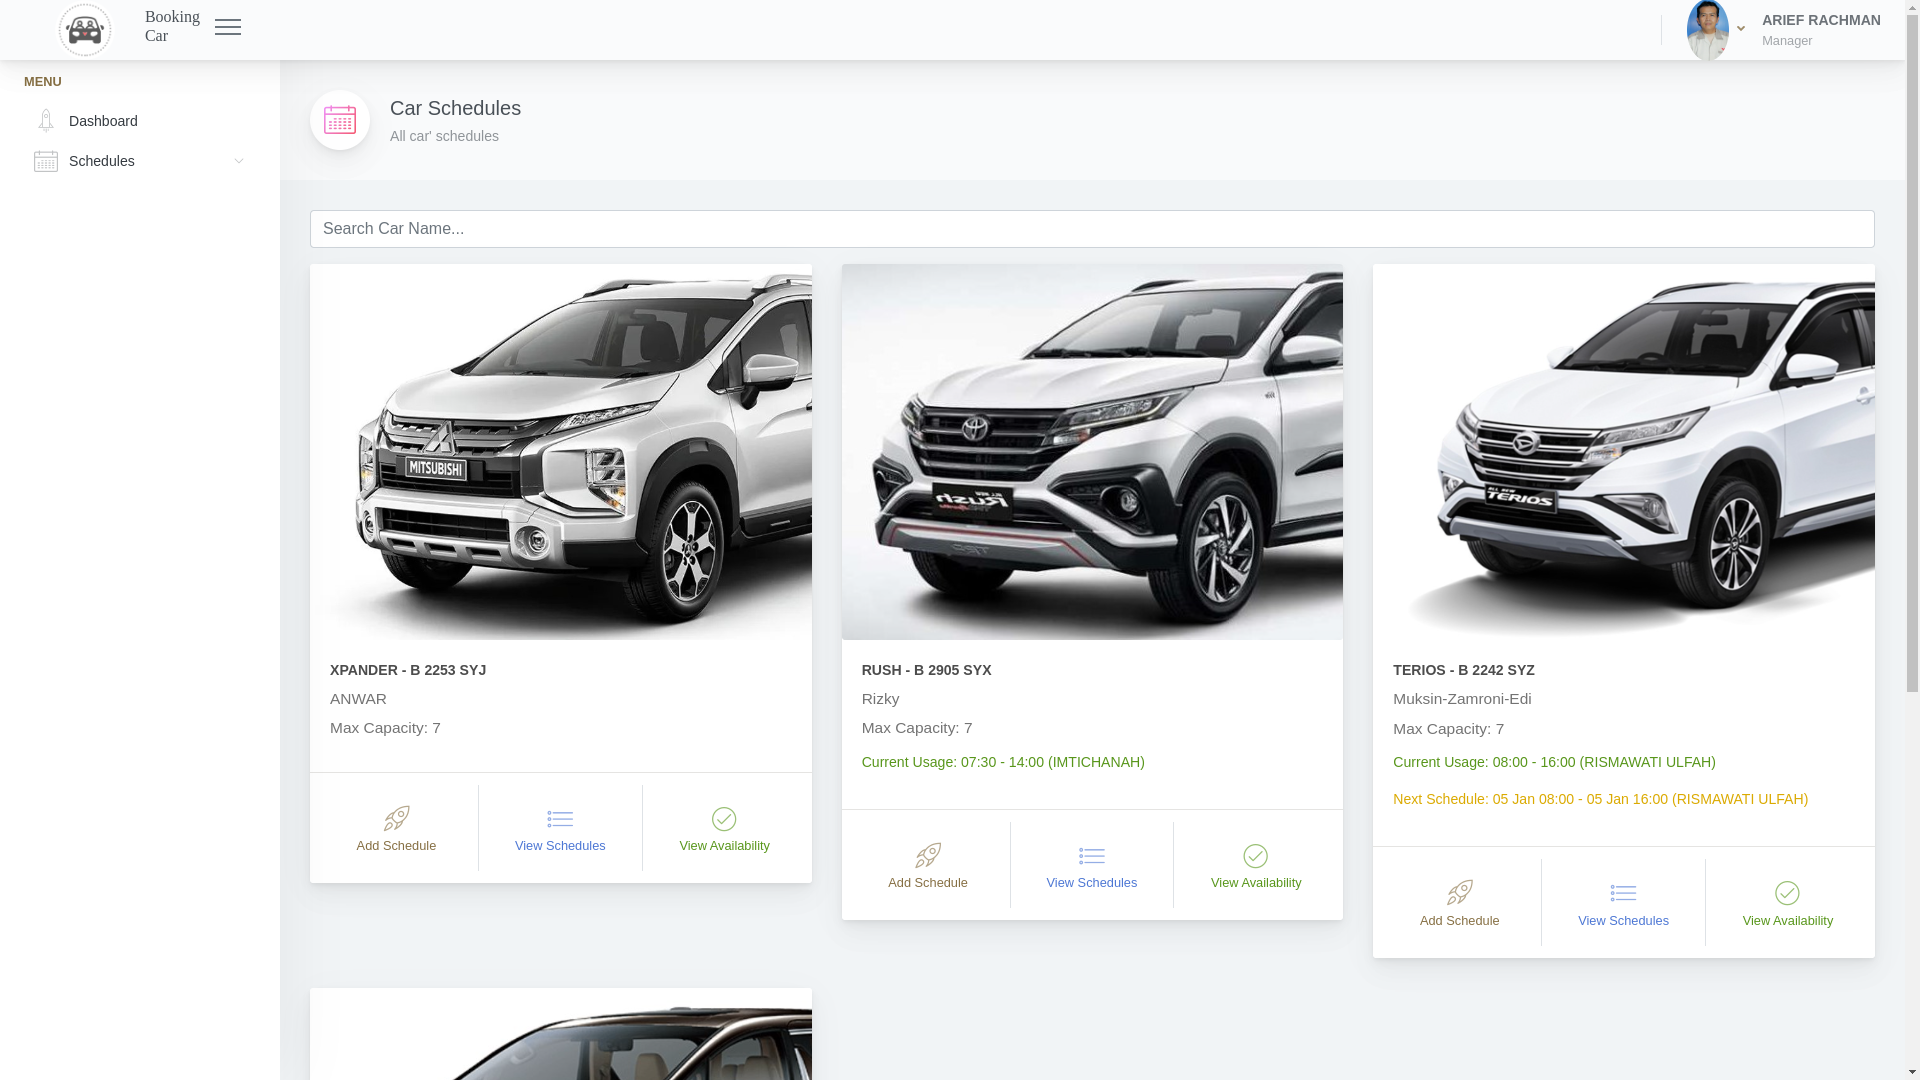Toggle the hamburger sidebar menu
This screenshot has height=1080, width=1920.
coord(228,28)
